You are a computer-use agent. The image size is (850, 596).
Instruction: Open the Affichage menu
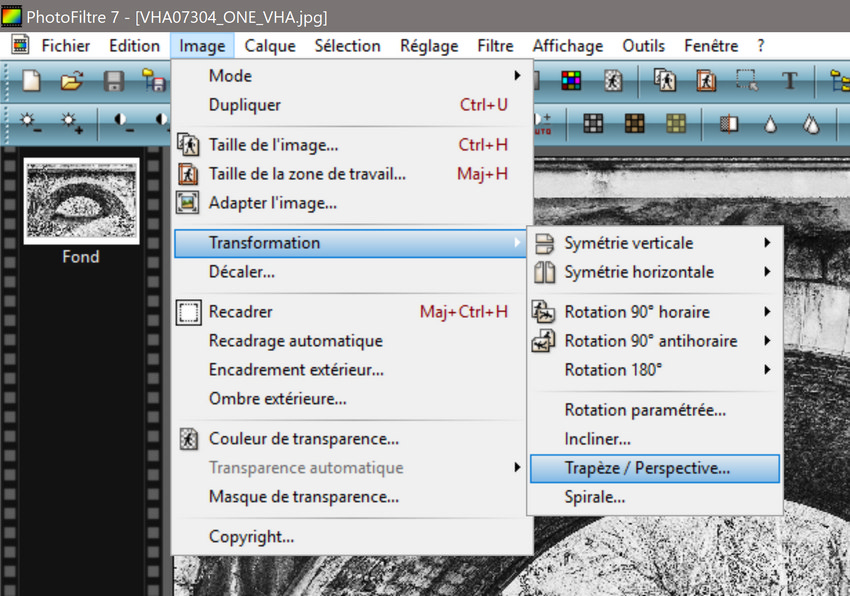point(568,46)
